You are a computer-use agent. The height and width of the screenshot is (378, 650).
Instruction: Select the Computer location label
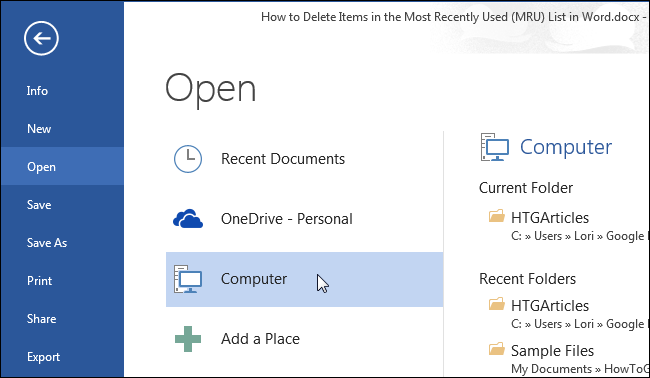254,279
